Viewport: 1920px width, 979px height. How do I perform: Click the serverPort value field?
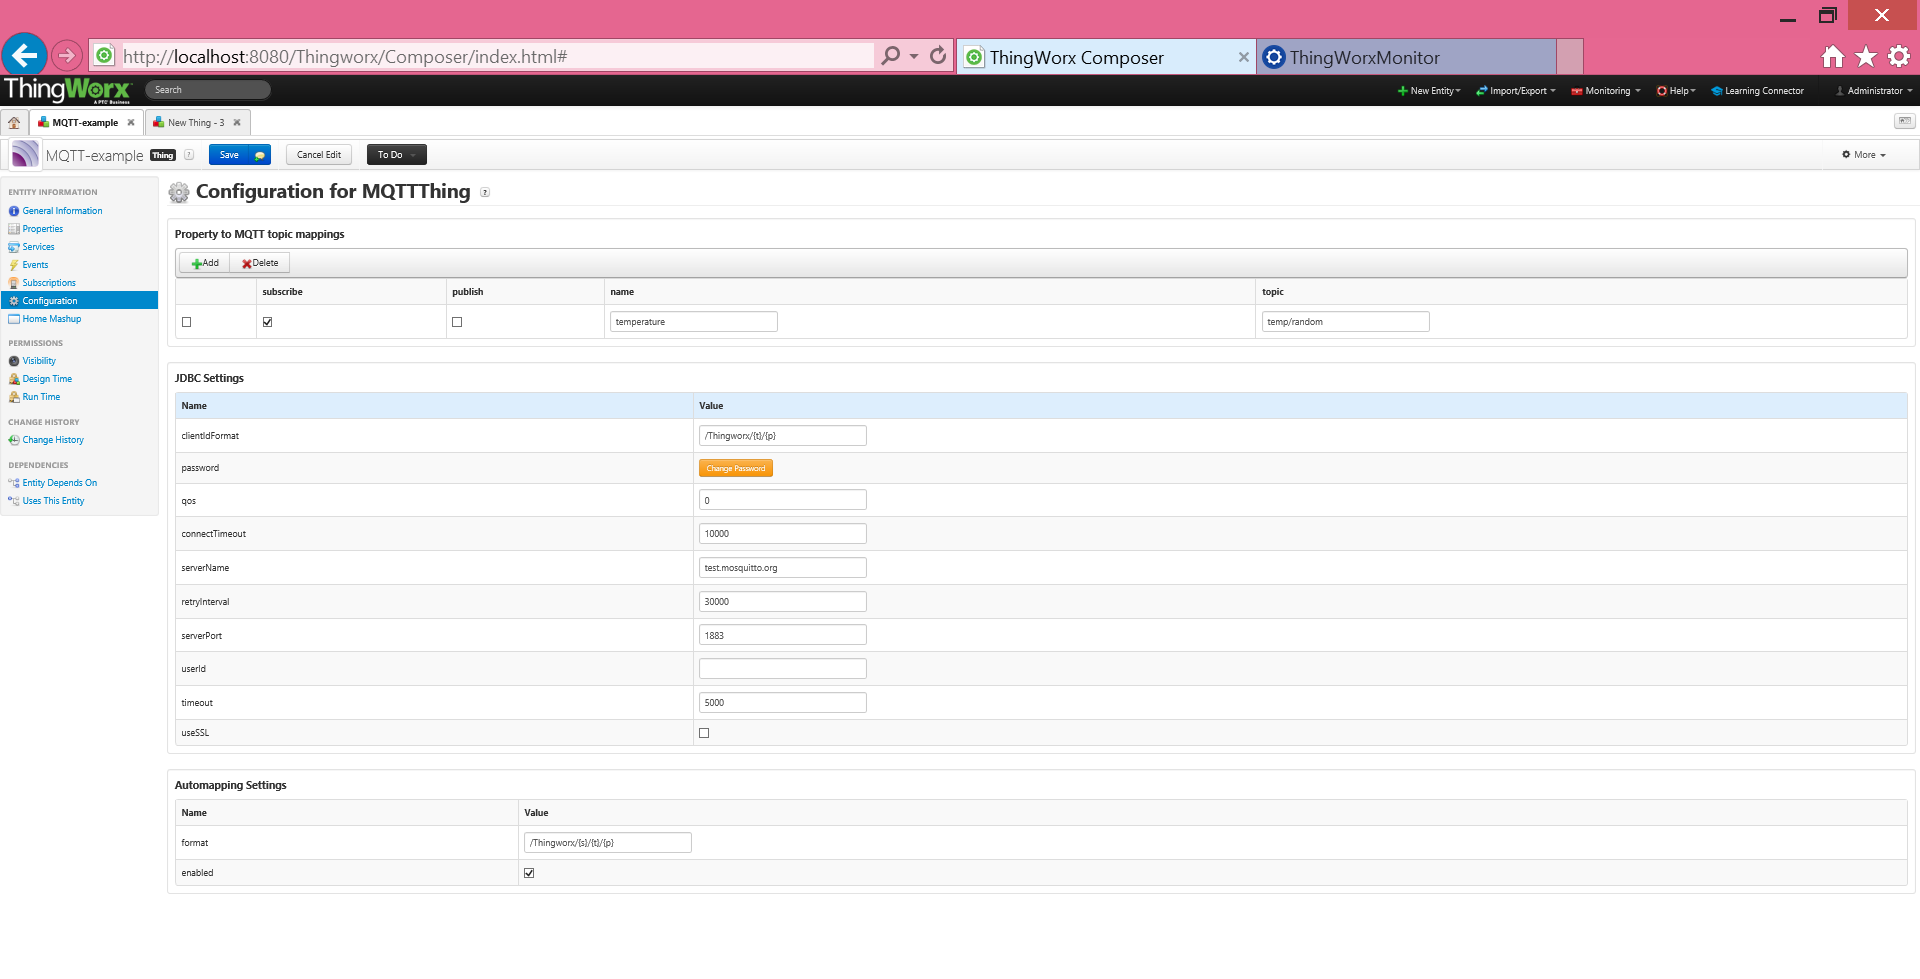pos(783,635)
